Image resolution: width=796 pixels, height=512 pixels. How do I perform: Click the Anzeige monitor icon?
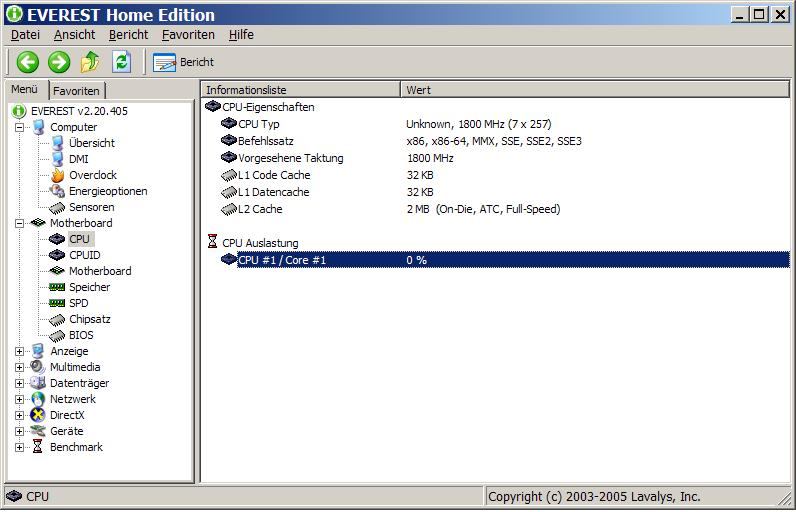pyautogui.click(x=38, y=351)
